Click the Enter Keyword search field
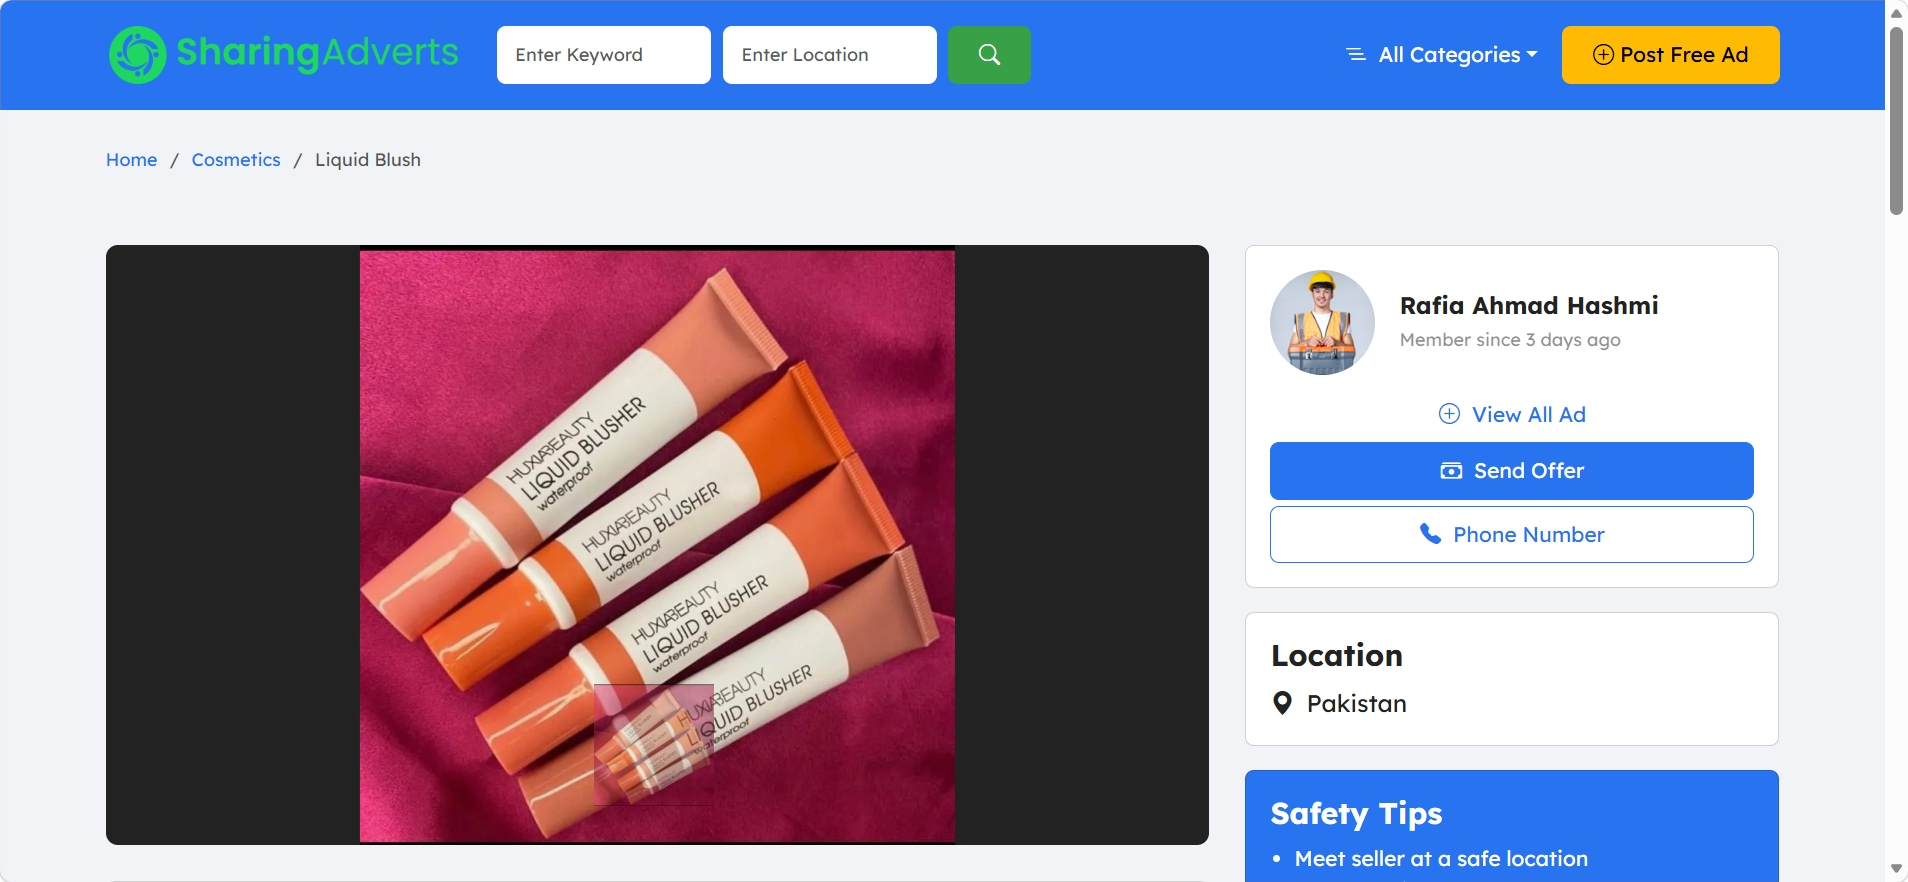Screen dimensions: 1908x882 [604, 55]
